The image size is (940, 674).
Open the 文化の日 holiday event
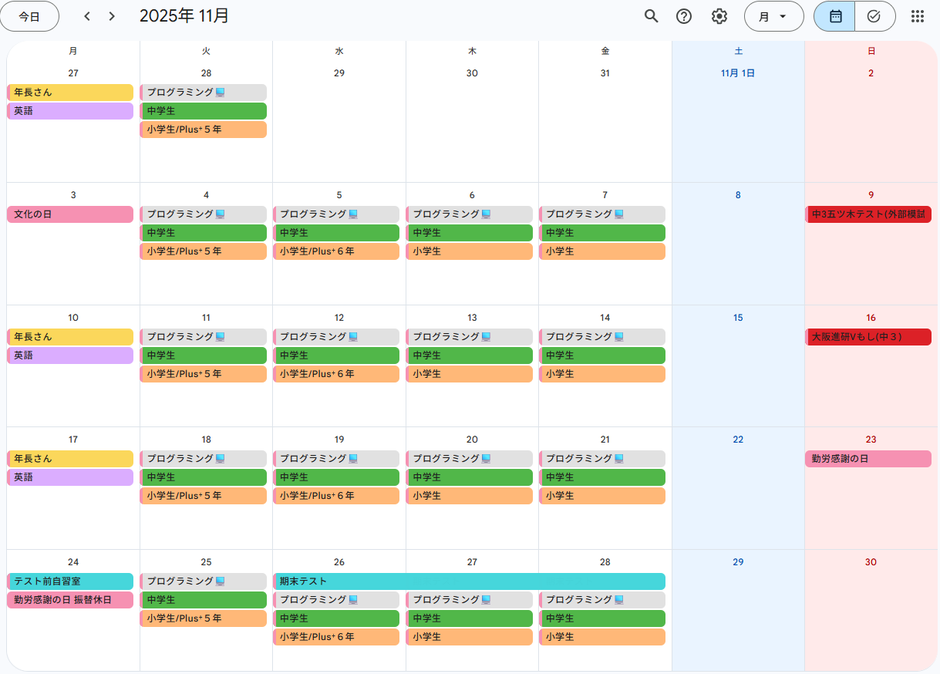click(70, 214)
